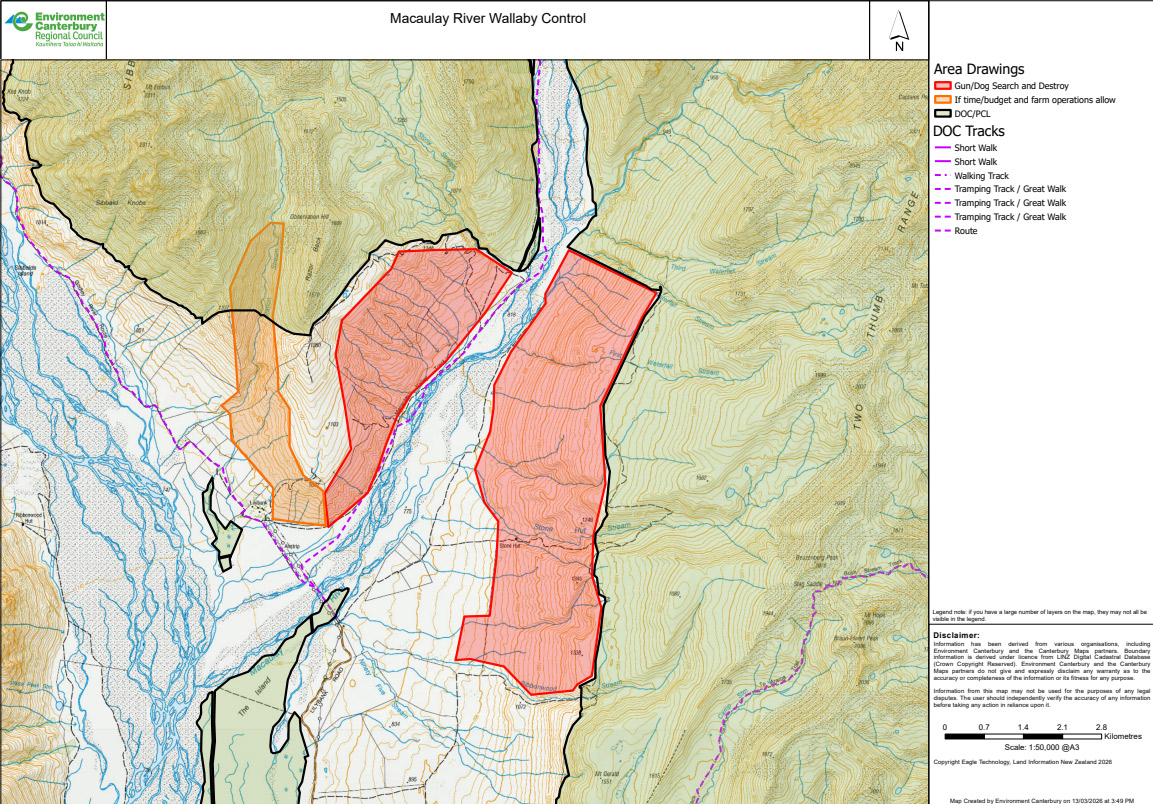Click the Environment Canterbury Regional Council logo
Viewport: 1153px width, 804px height.
pos(53,30)
